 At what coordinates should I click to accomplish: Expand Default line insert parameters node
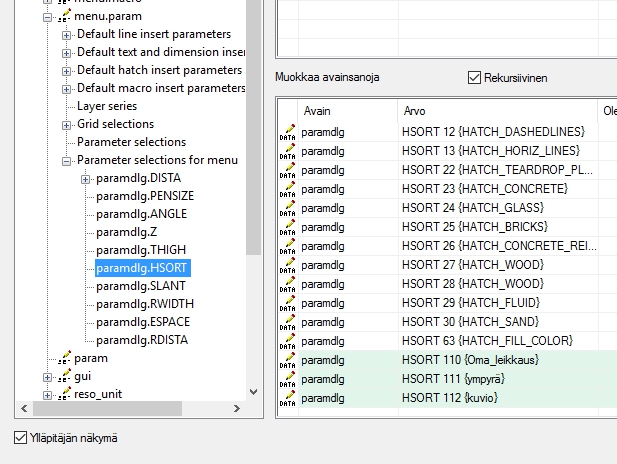pyautogui.click(x=67, y=35)
